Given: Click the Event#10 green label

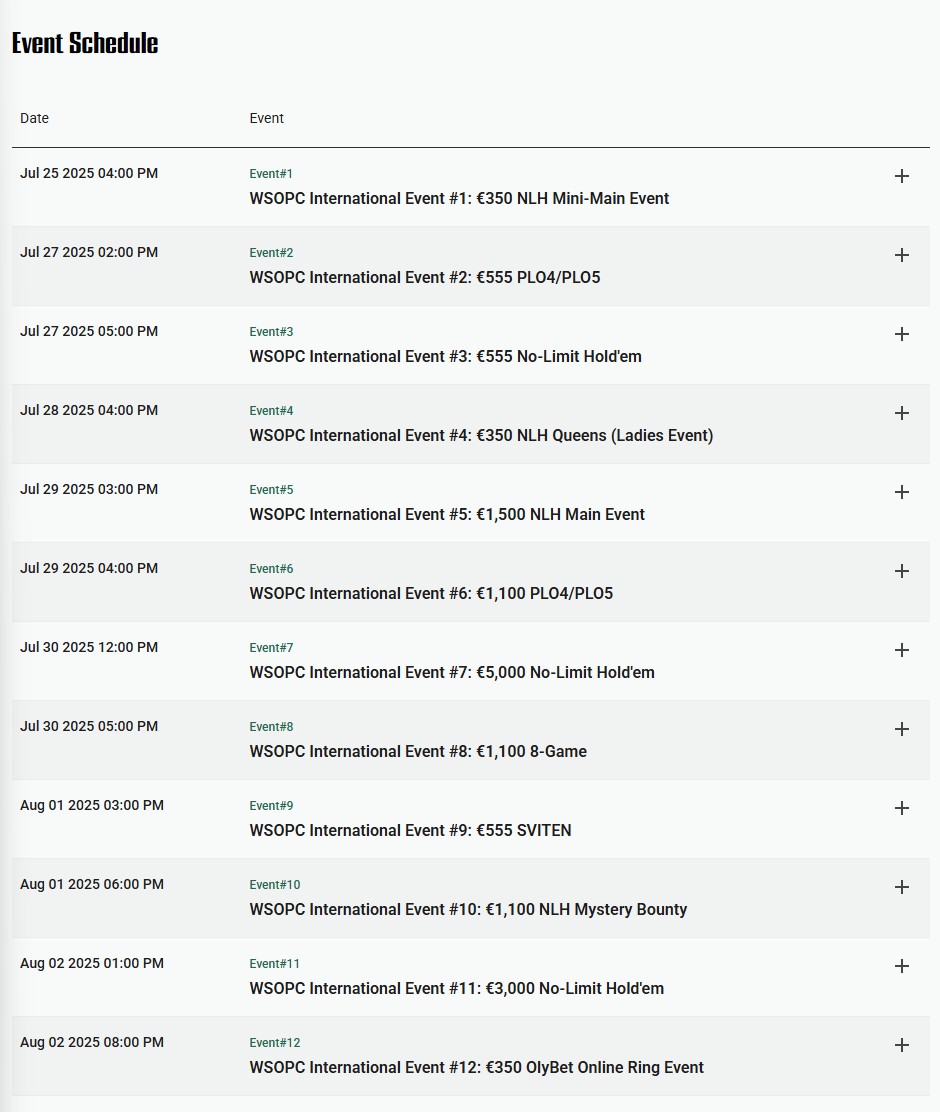Looking at the screenshot, I should pos(275,884).
